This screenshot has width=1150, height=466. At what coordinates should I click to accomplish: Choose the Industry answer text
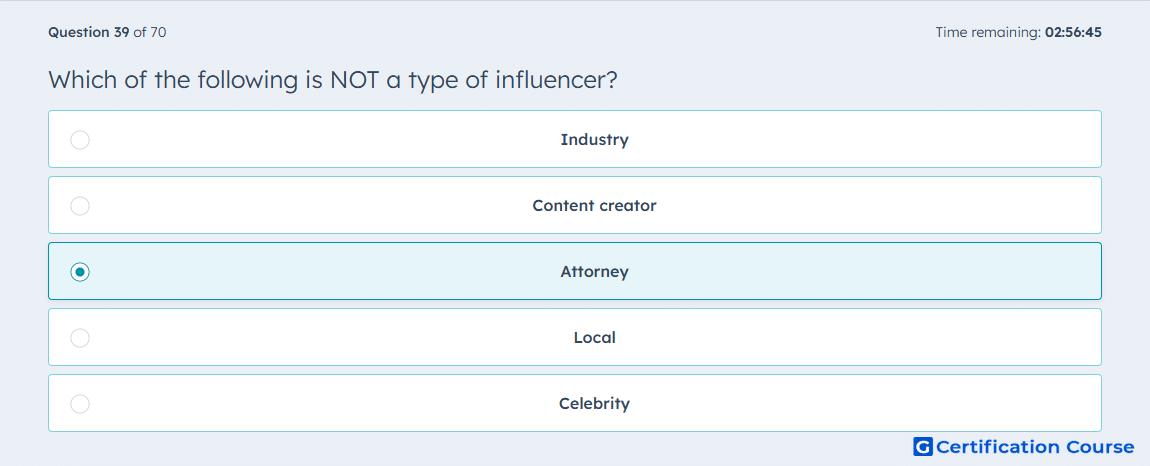[594, 139]
